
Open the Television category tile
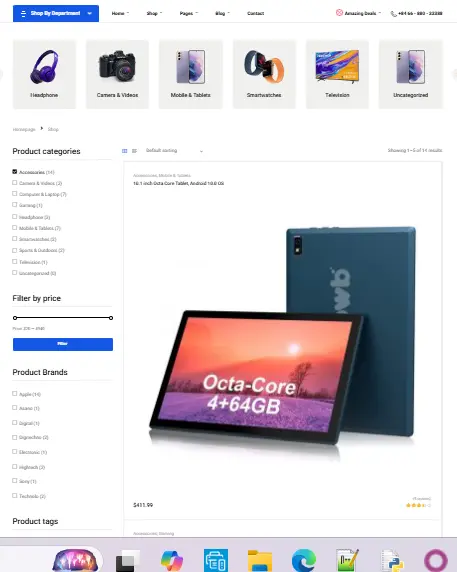point(337,74)
